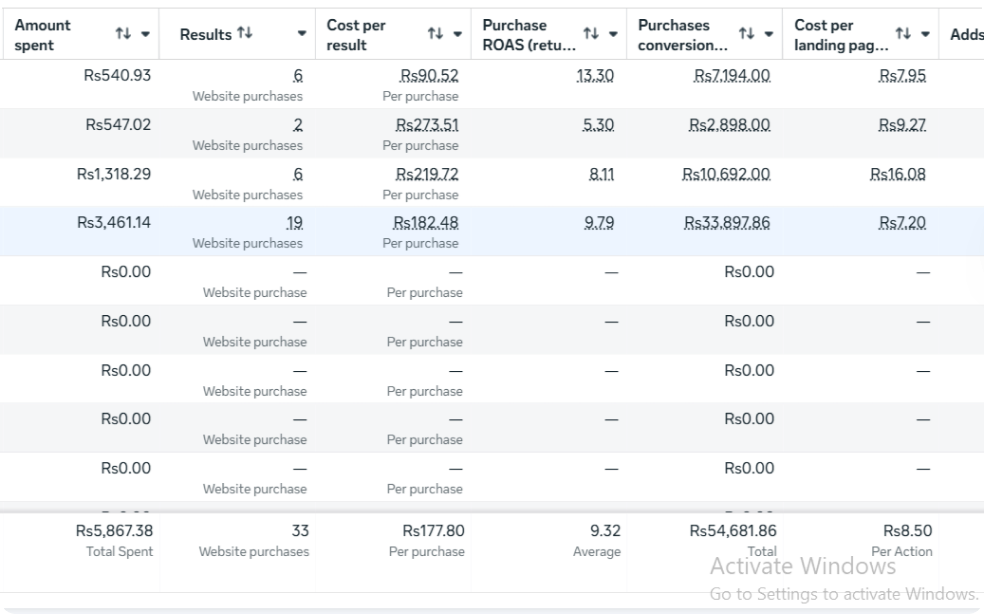Sort Purchase ROAS column arrows
Image resolution: width=984 pixels, height=614 pixels.
591,33
